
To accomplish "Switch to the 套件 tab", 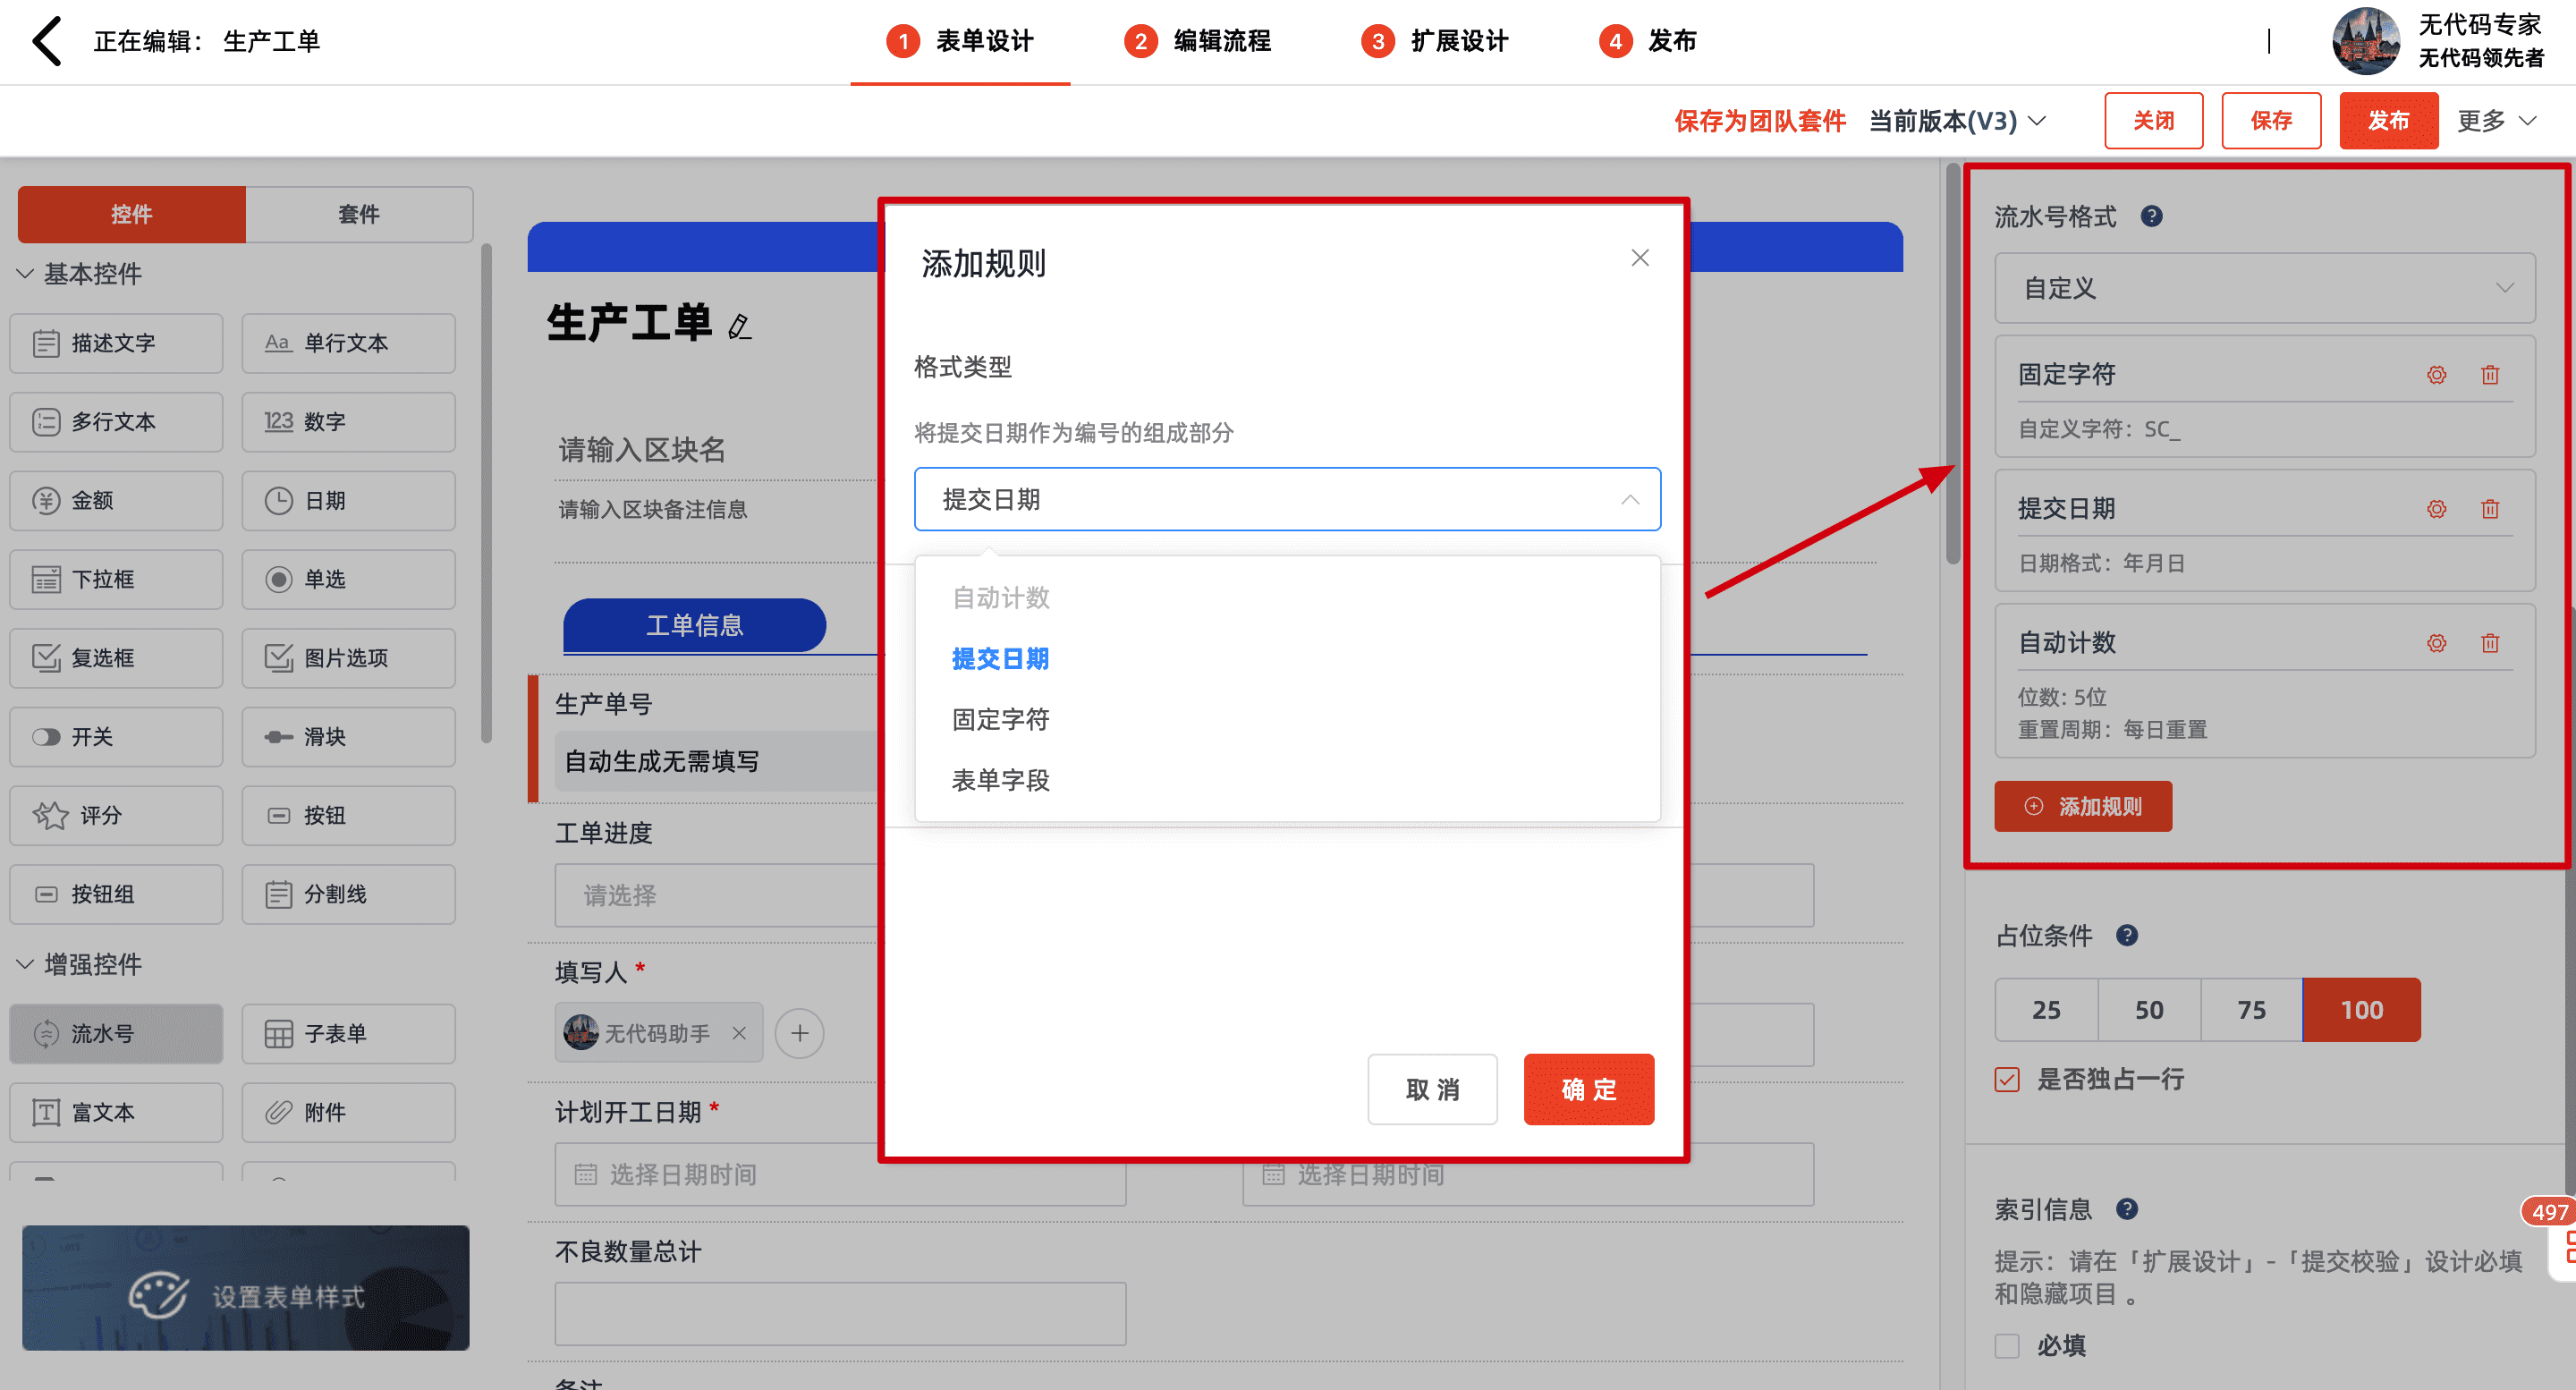I will [x=358, y=214].
